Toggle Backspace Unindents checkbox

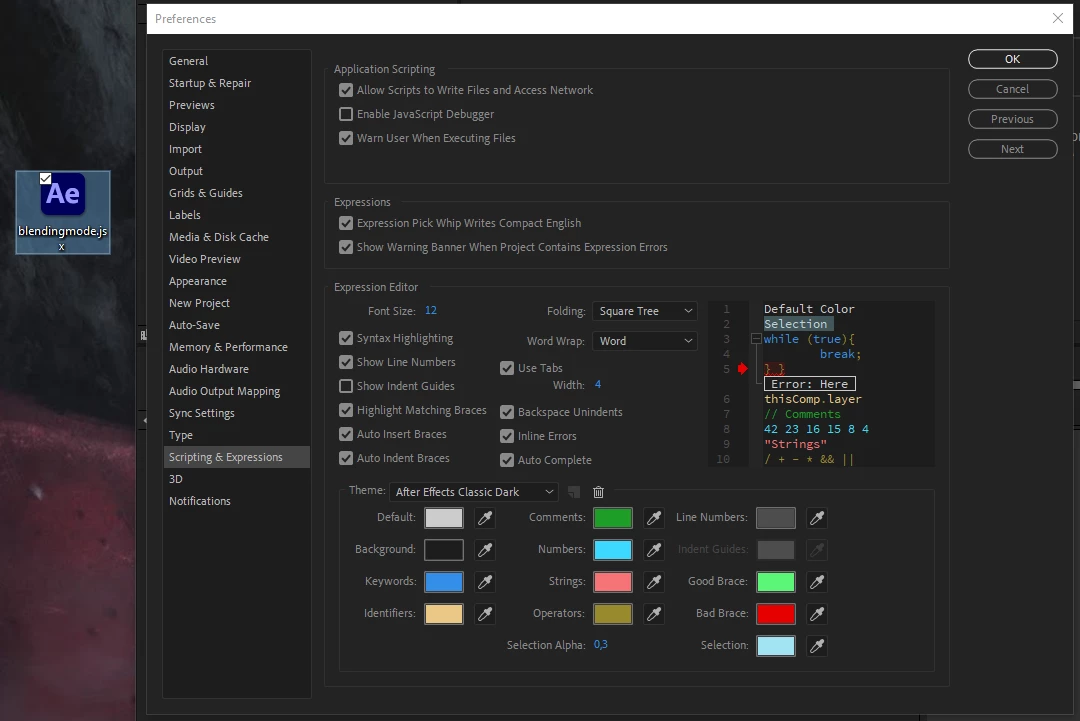507,412
